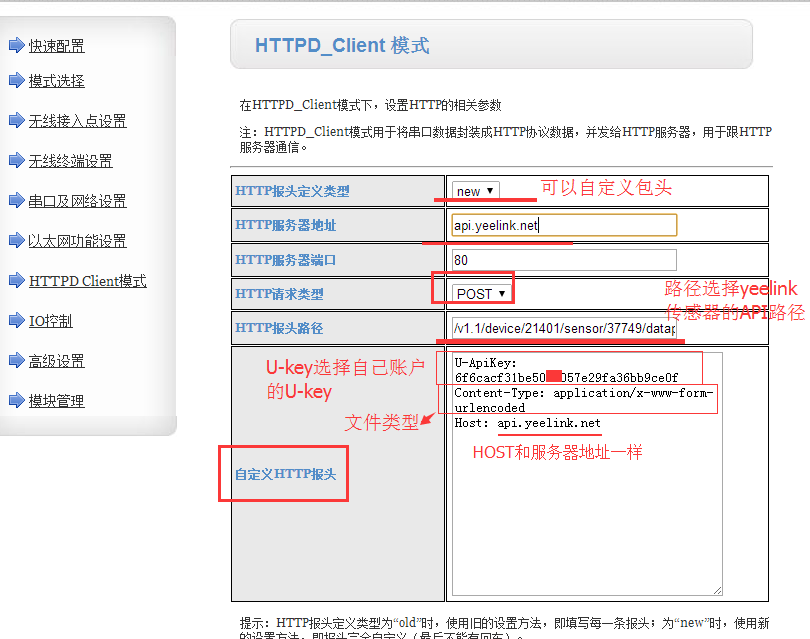This screenshot has width=810, height=639.
Task: Open the 模块管理 sidebar link
Action: [56, 401]
